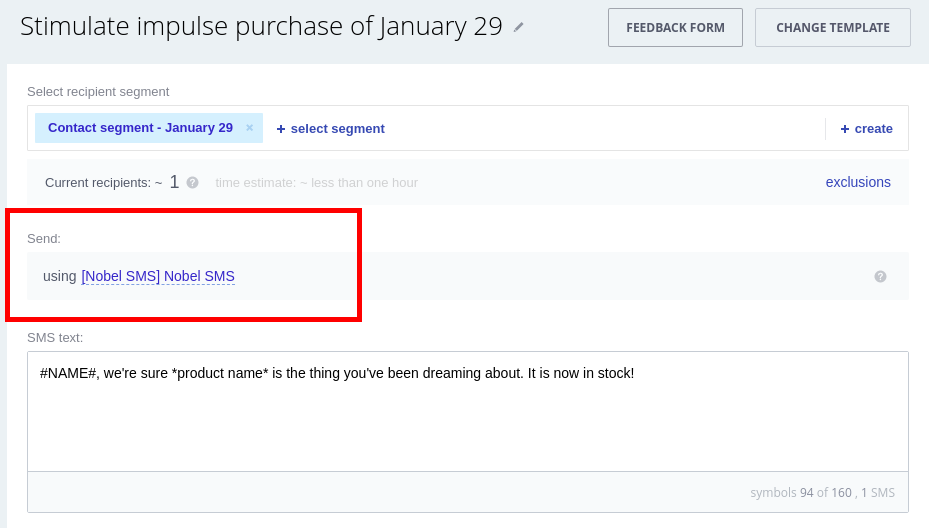Screen dimensions: 929x528
Task: Open the exclusions link
Action: coord(858,182)
